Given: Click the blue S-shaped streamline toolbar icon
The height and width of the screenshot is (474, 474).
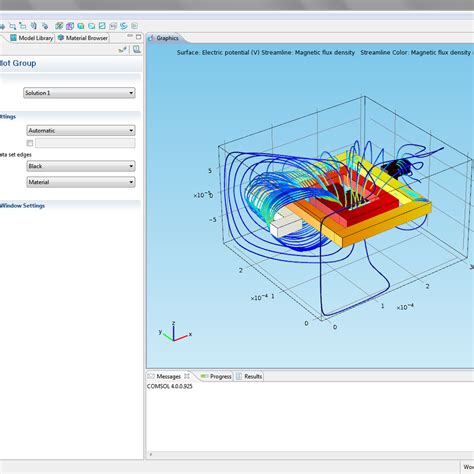Looking at the screenshot, I should tap(124, 26).
